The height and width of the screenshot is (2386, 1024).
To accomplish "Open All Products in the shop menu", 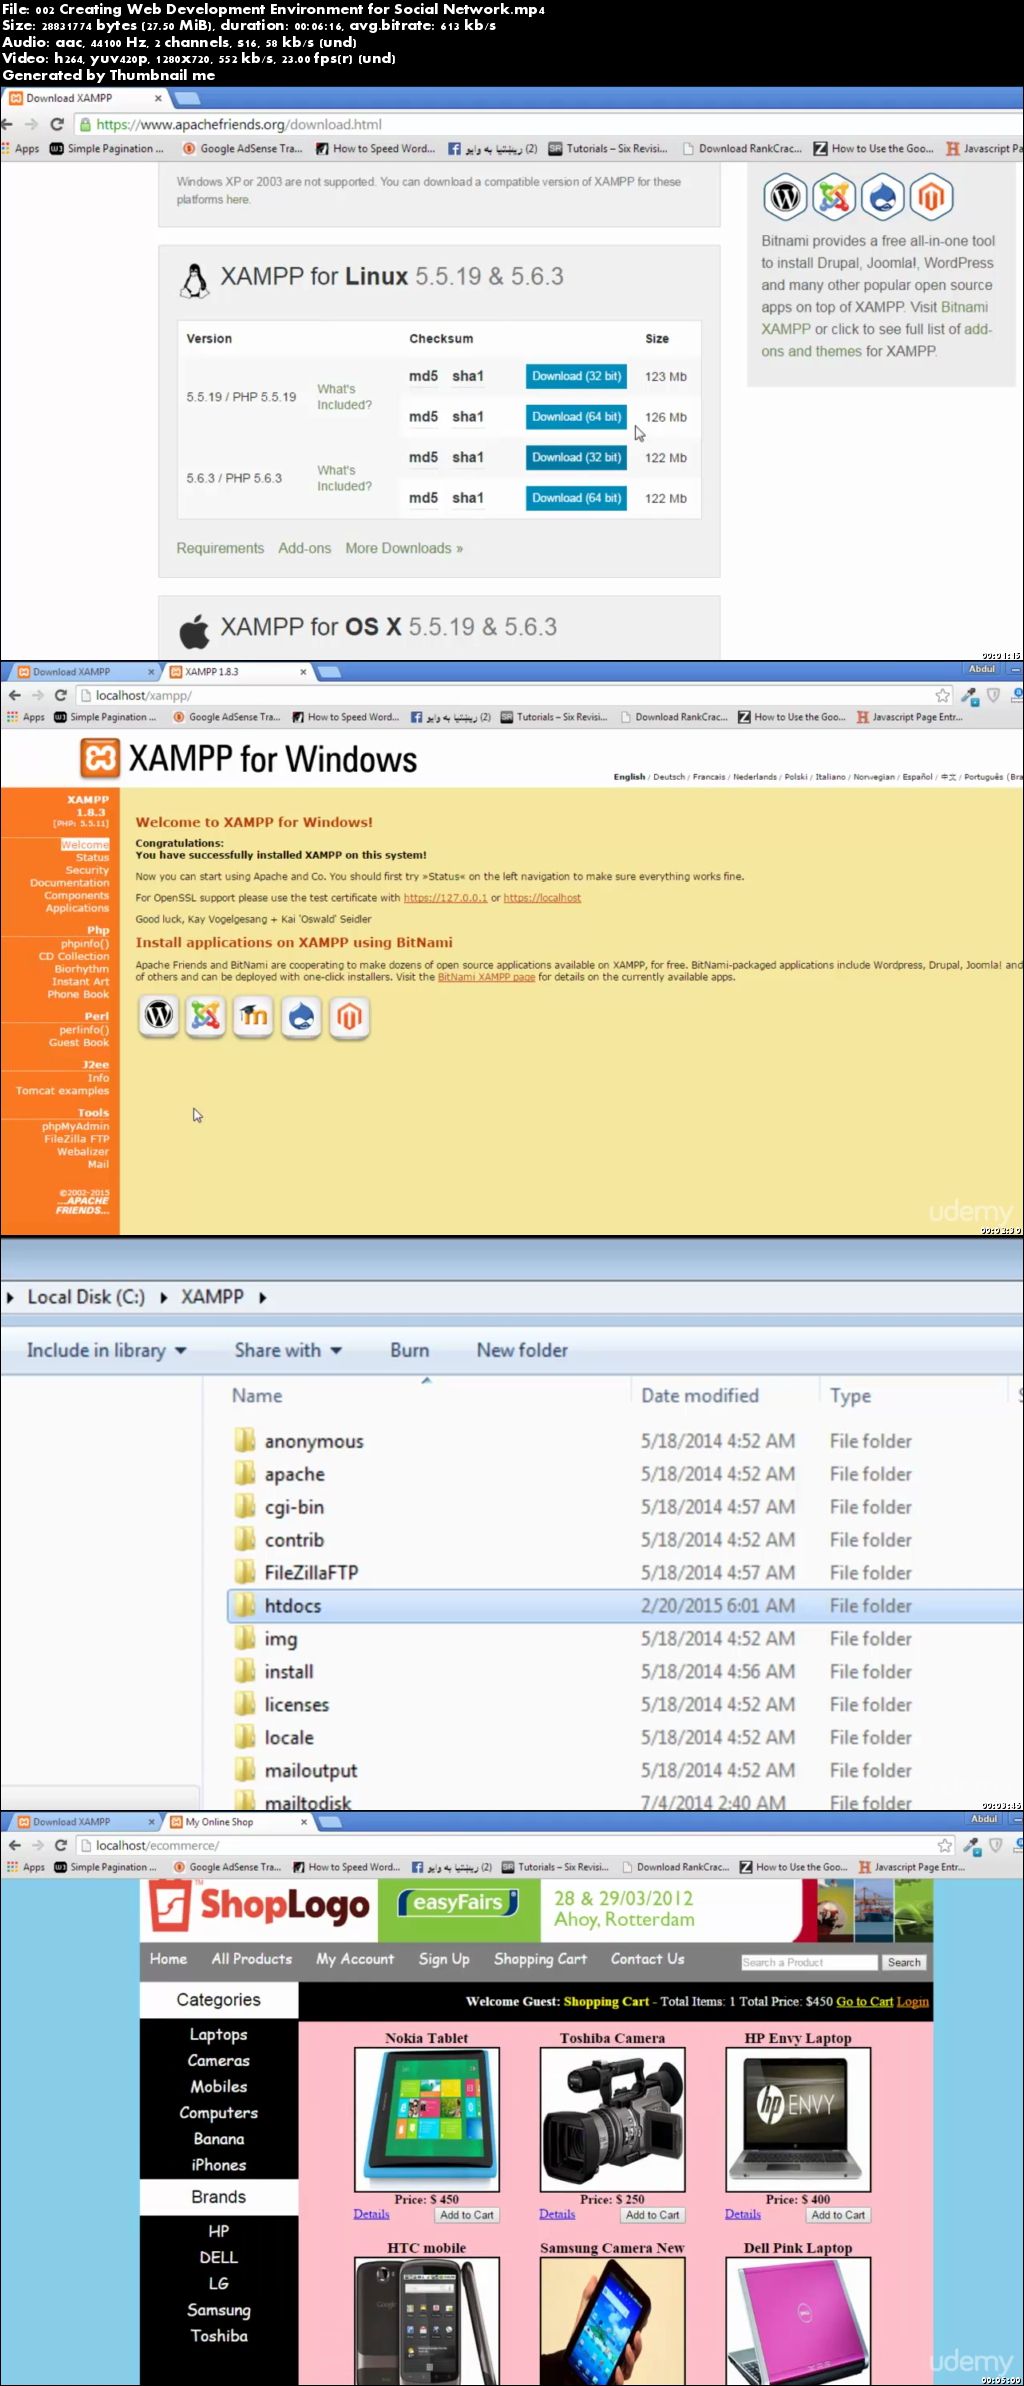I will [x=252, y=1959].
